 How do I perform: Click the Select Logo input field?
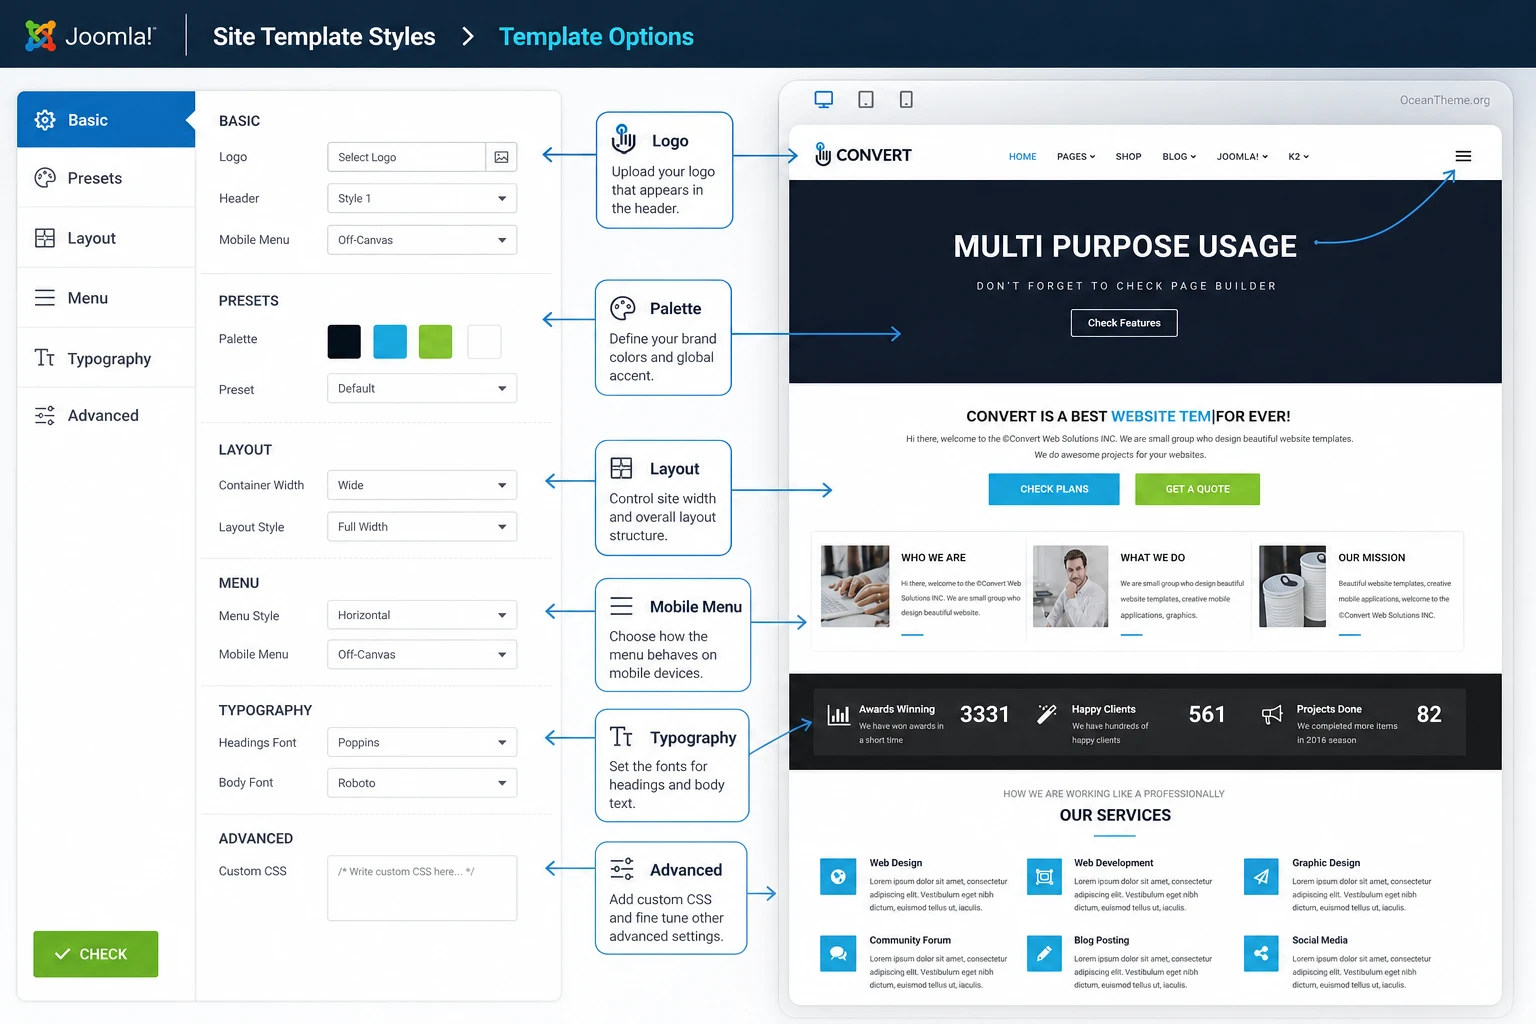406,157
